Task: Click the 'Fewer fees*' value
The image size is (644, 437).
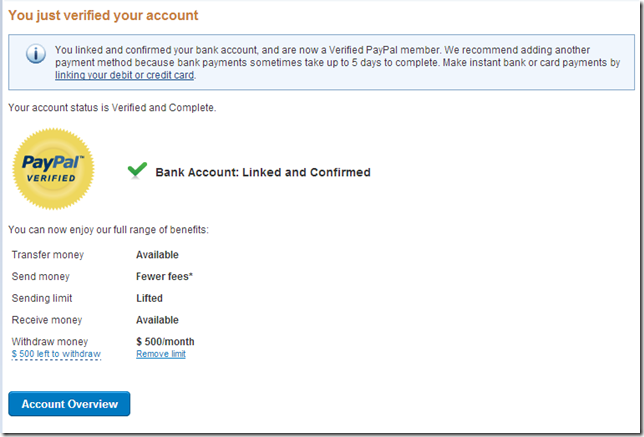Action: pyautogui.click(x=163, y=276)
